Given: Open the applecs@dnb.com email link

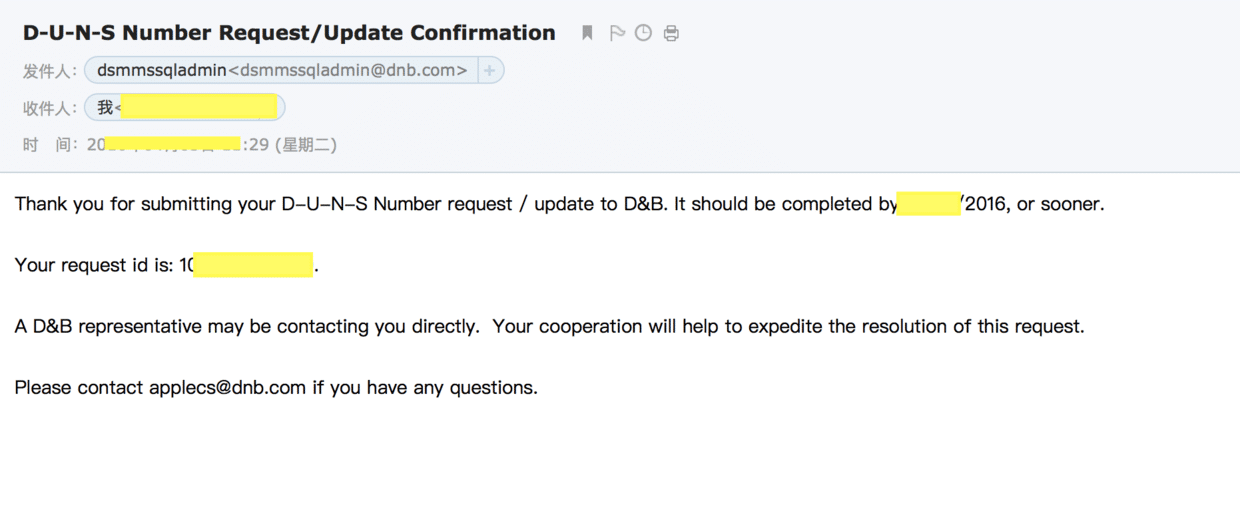Looking at the screenshot, I should point(227,387).
